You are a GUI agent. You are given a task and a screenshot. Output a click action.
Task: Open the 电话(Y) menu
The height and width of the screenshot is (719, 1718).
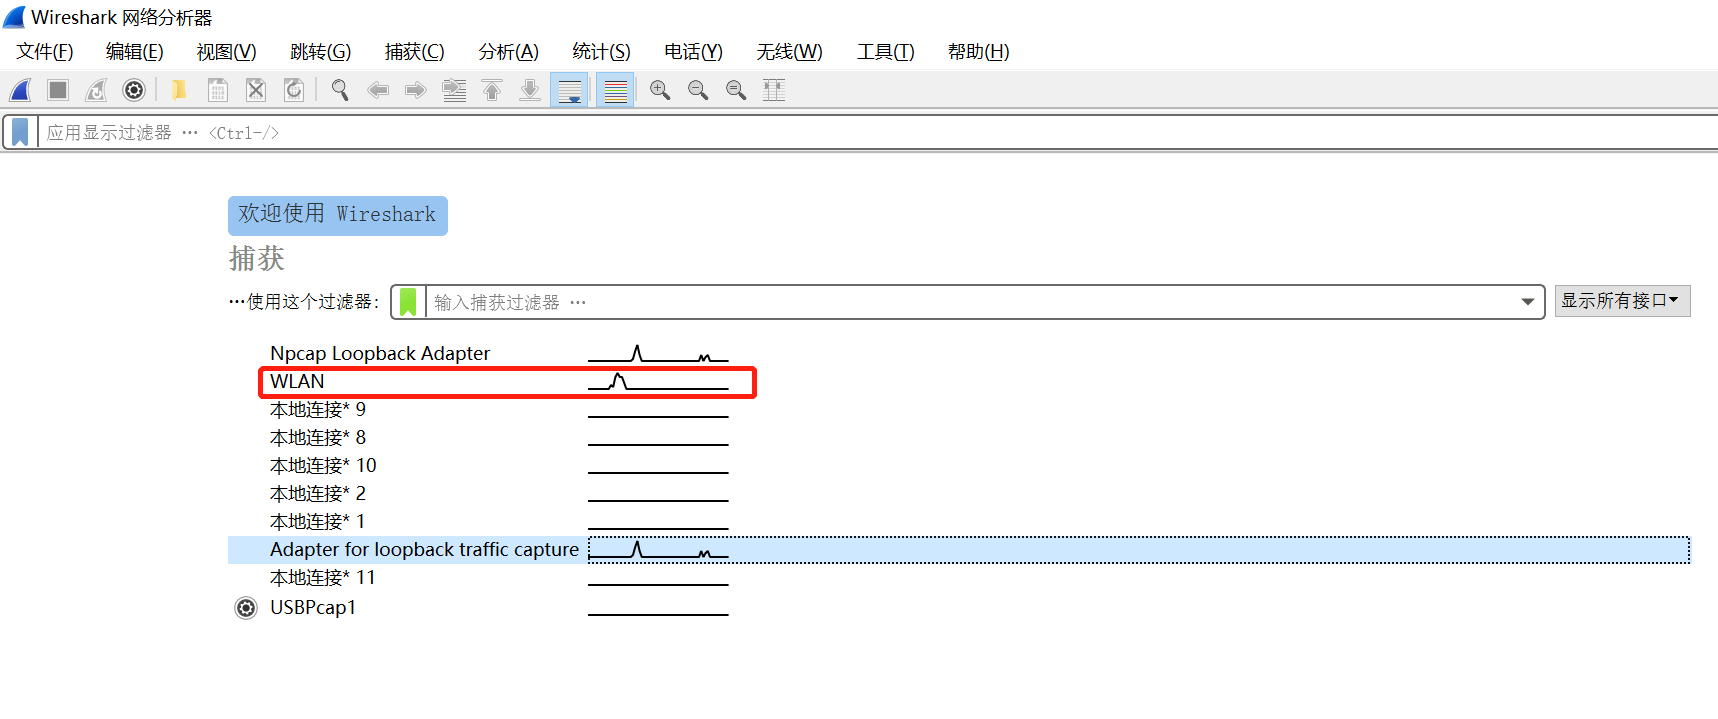[694, 52]
